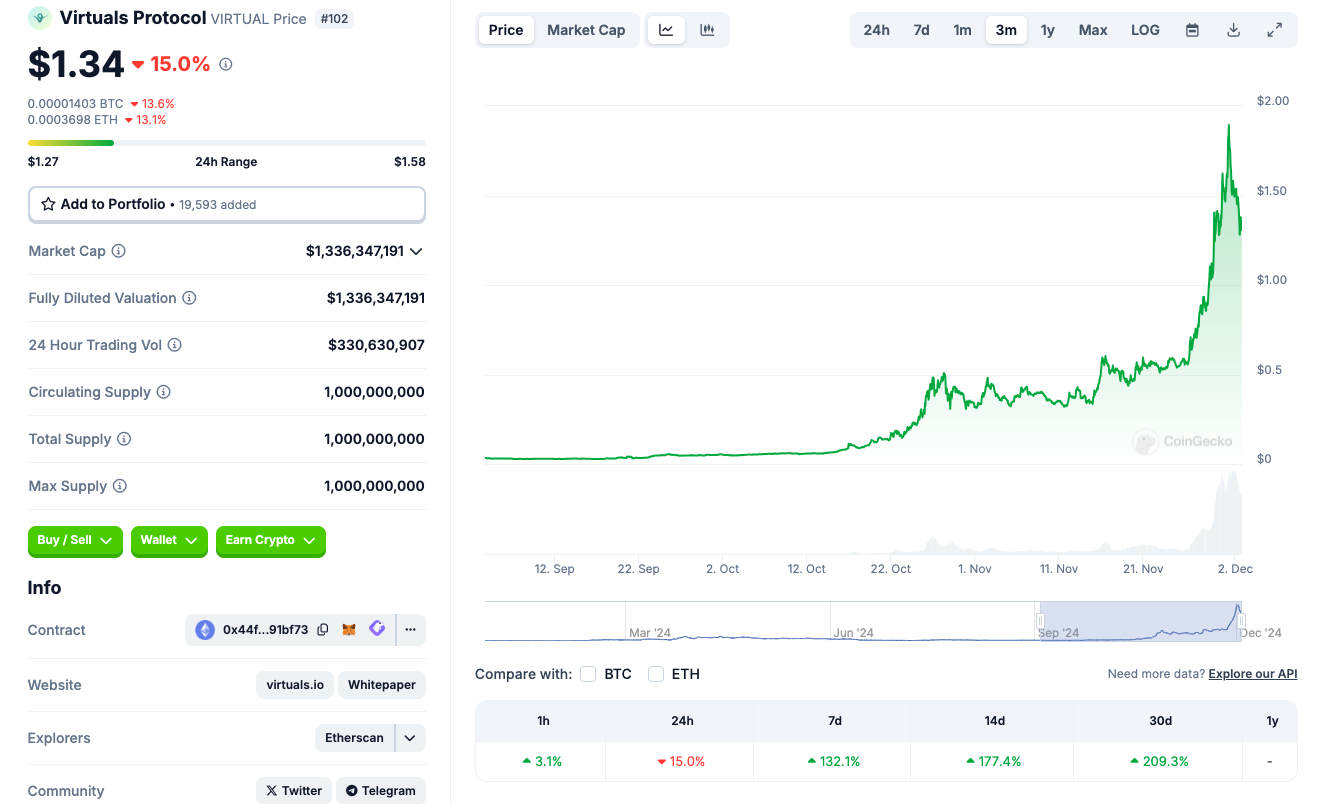Show Circulating Supply info icon
The width and height of the screenshot is (1329, 804).
pos(163,392)
